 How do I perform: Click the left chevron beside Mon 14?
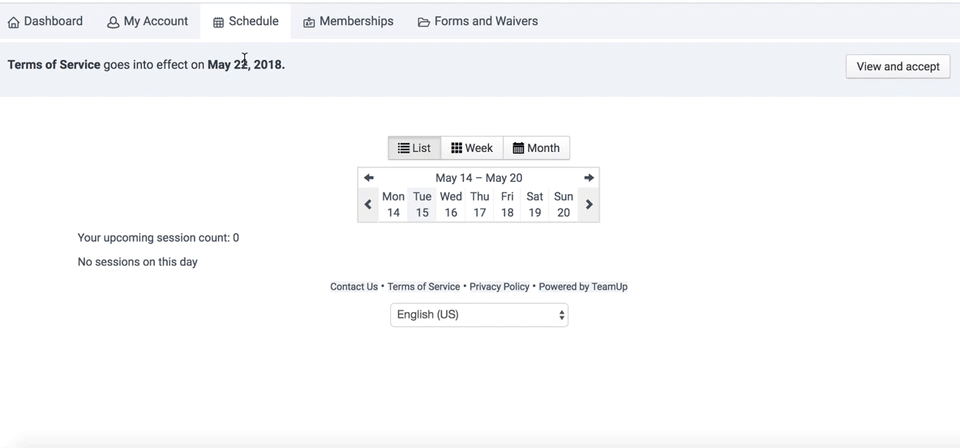(x=368, y=204)
